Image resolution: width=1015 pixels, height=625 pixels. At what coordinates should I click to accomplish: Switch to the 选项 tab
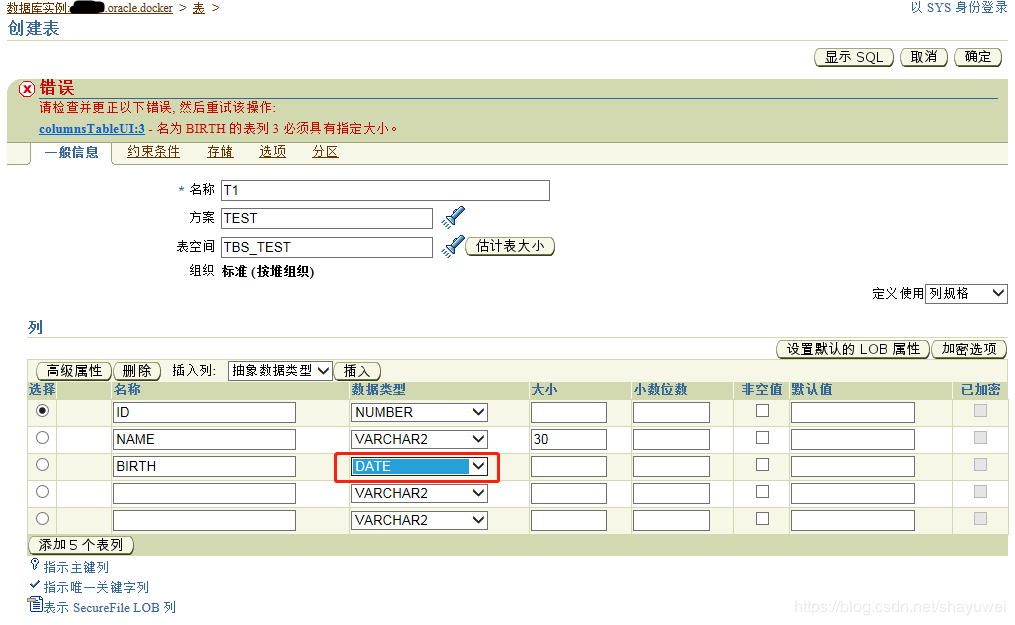point(273,152)
